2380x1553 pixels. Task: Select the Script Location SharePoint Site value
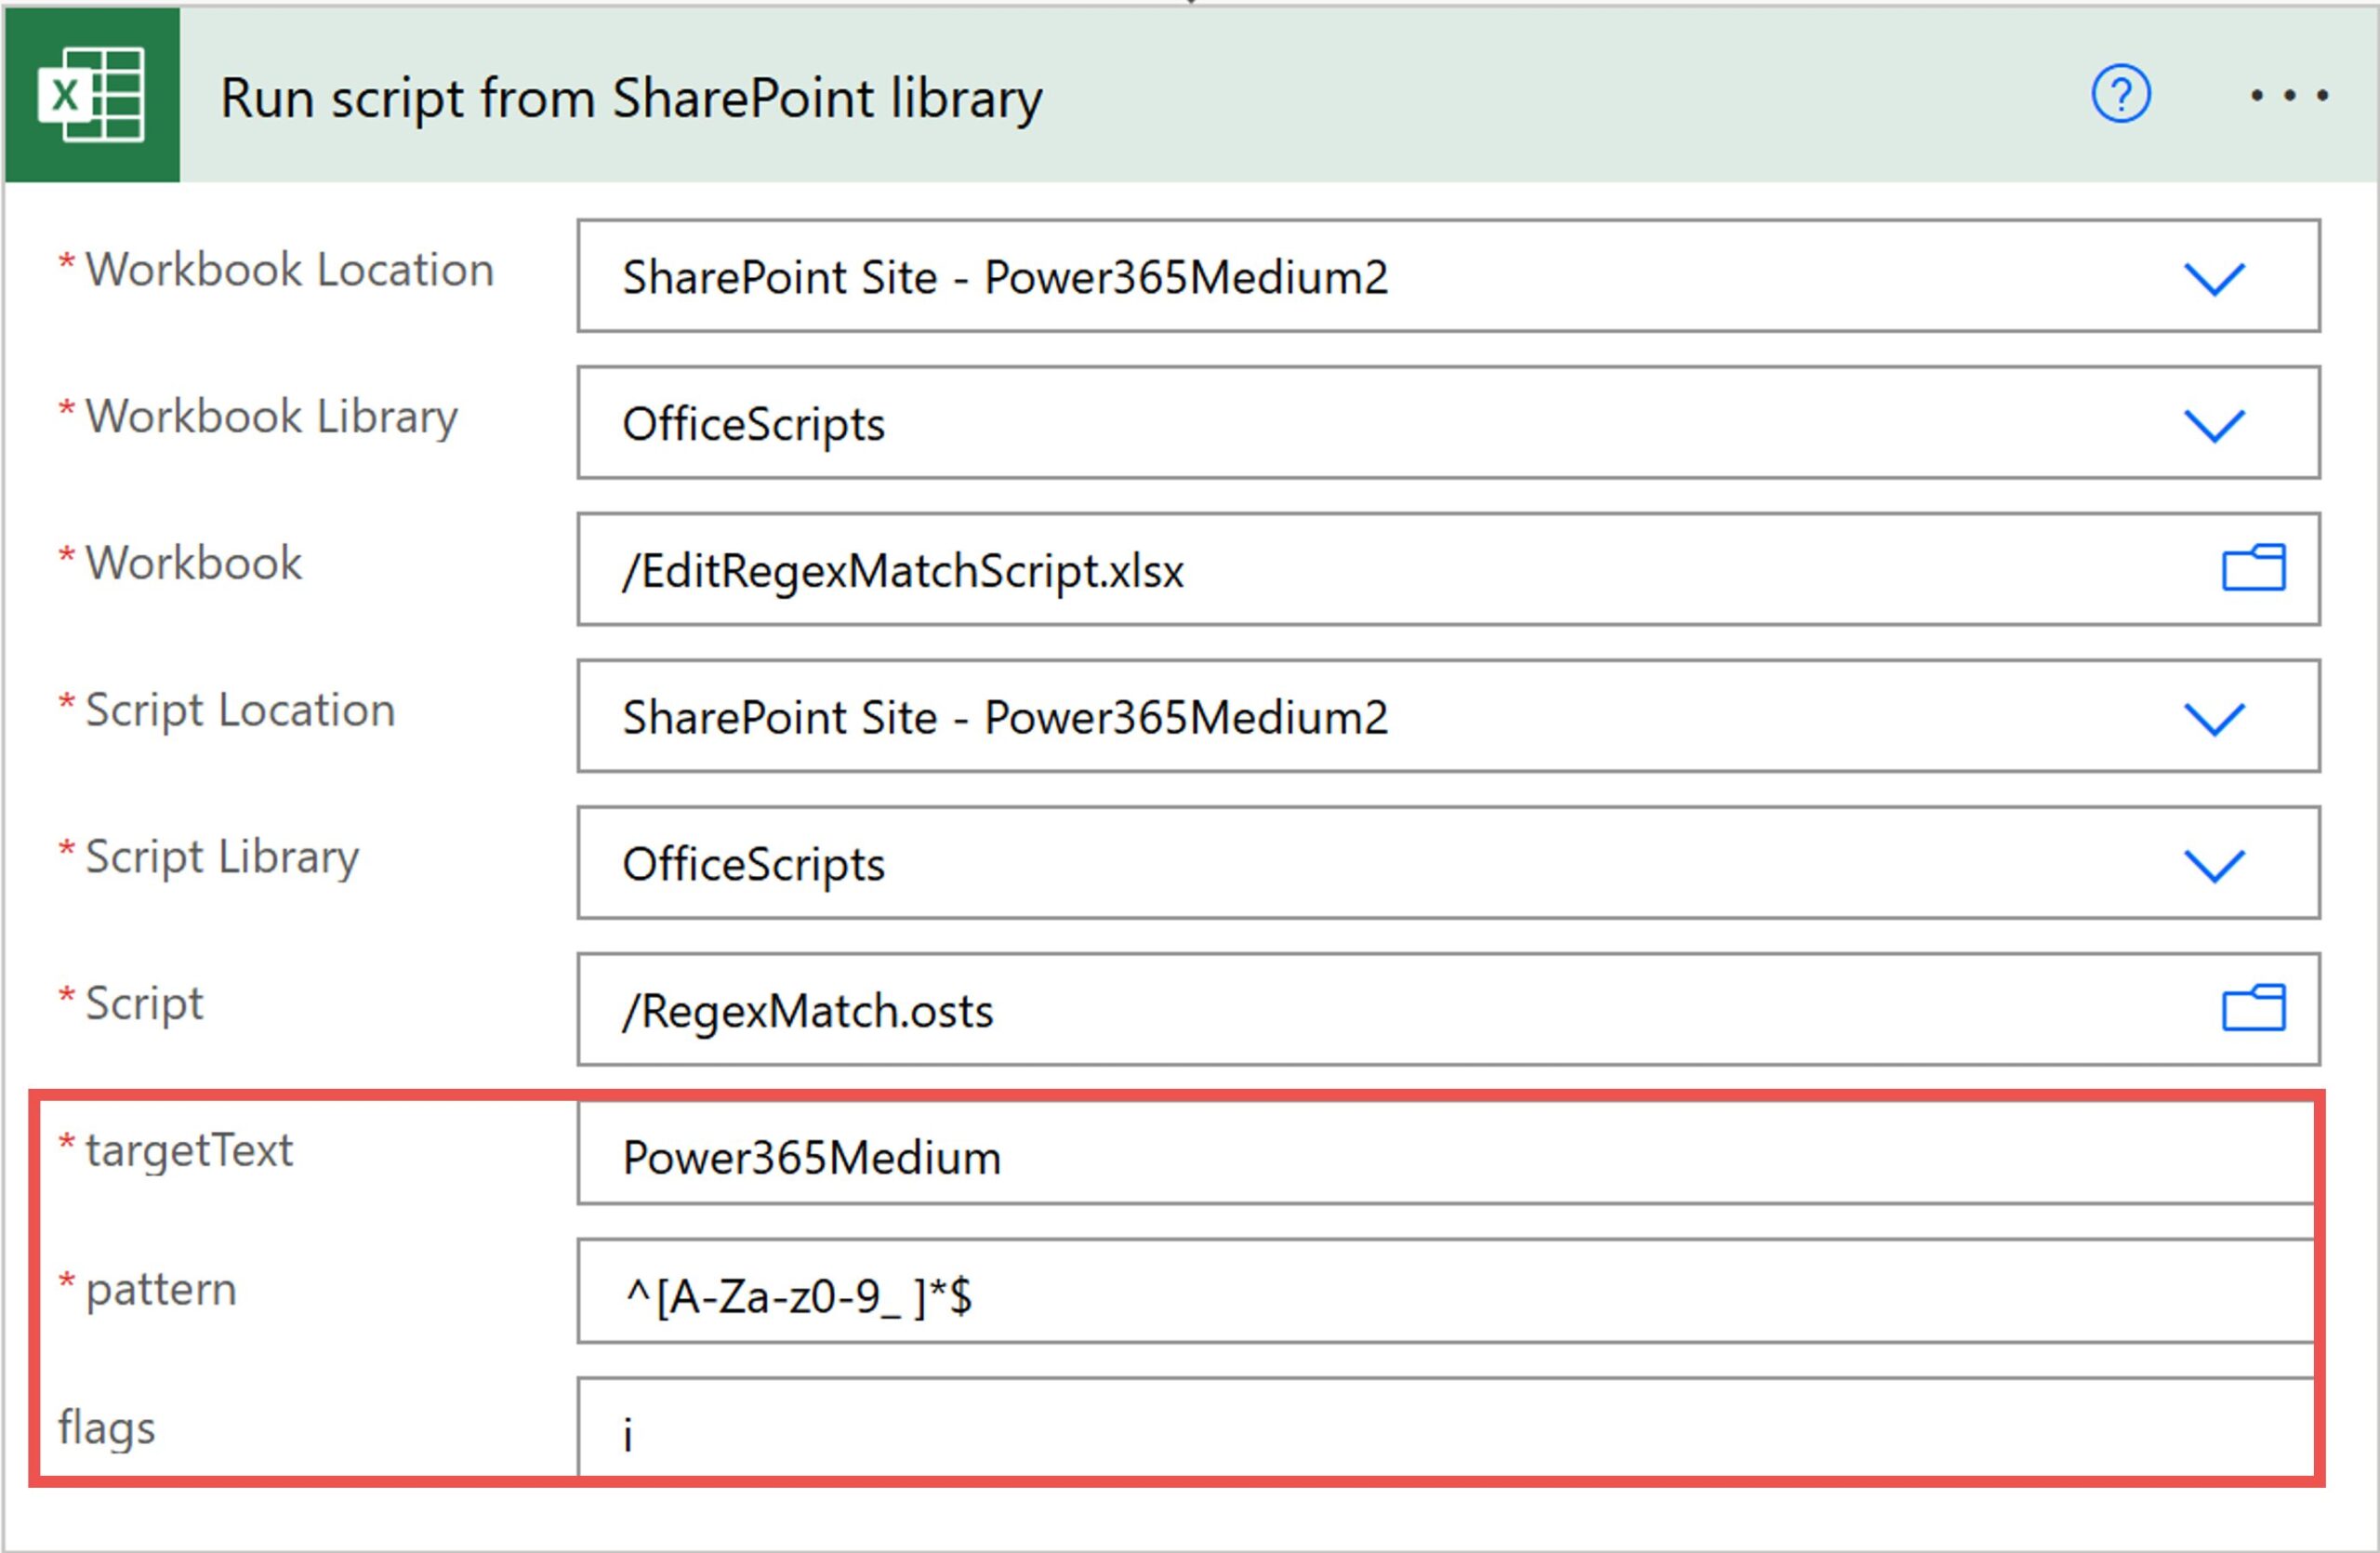point(1004,718)
